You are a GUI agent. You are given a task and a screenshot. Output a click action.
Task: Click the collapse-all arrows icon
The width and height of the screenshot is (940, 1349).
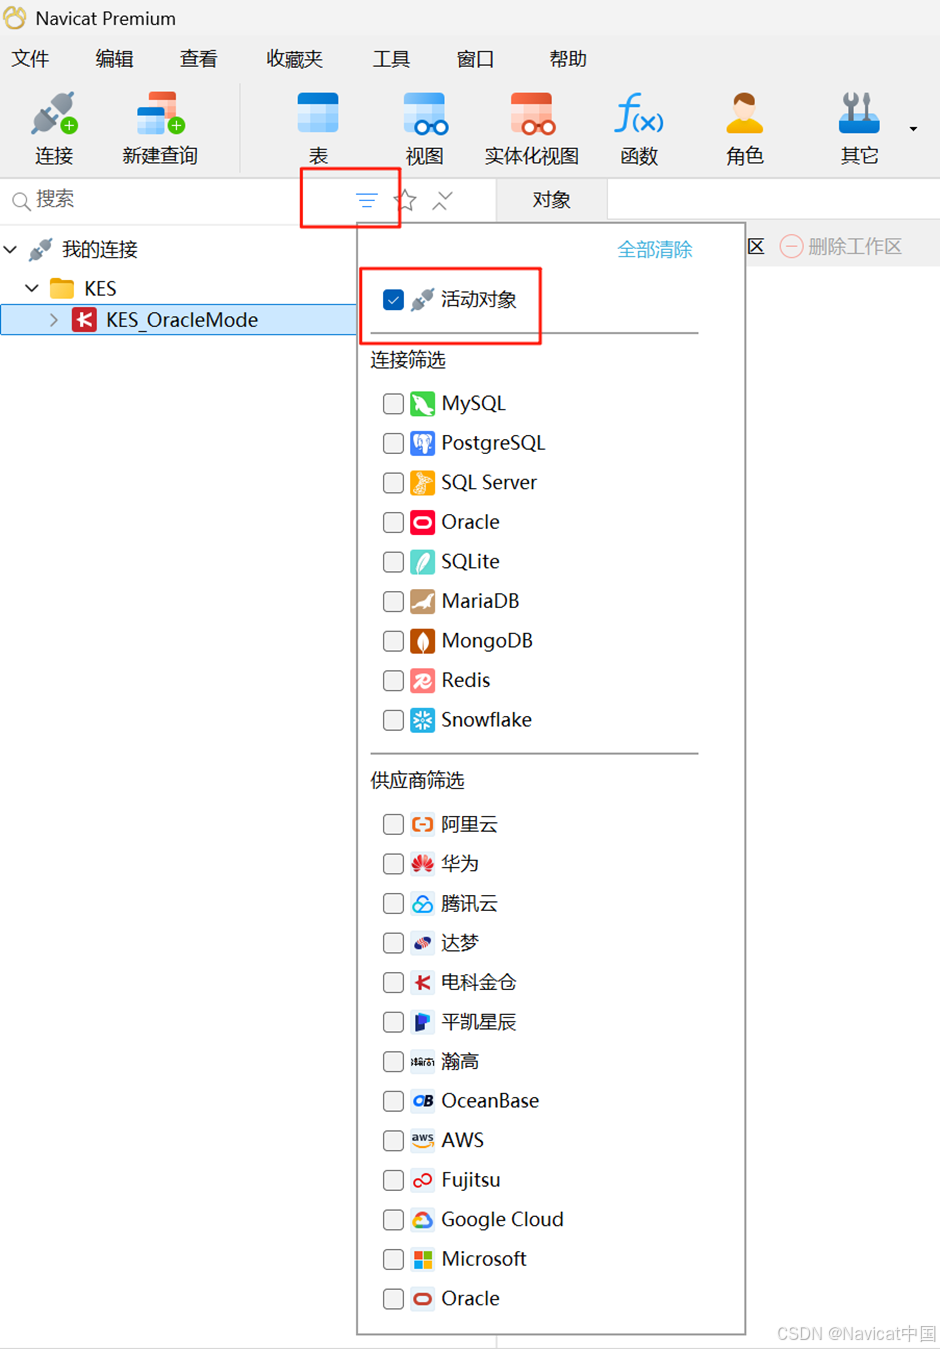pos(443,200)
